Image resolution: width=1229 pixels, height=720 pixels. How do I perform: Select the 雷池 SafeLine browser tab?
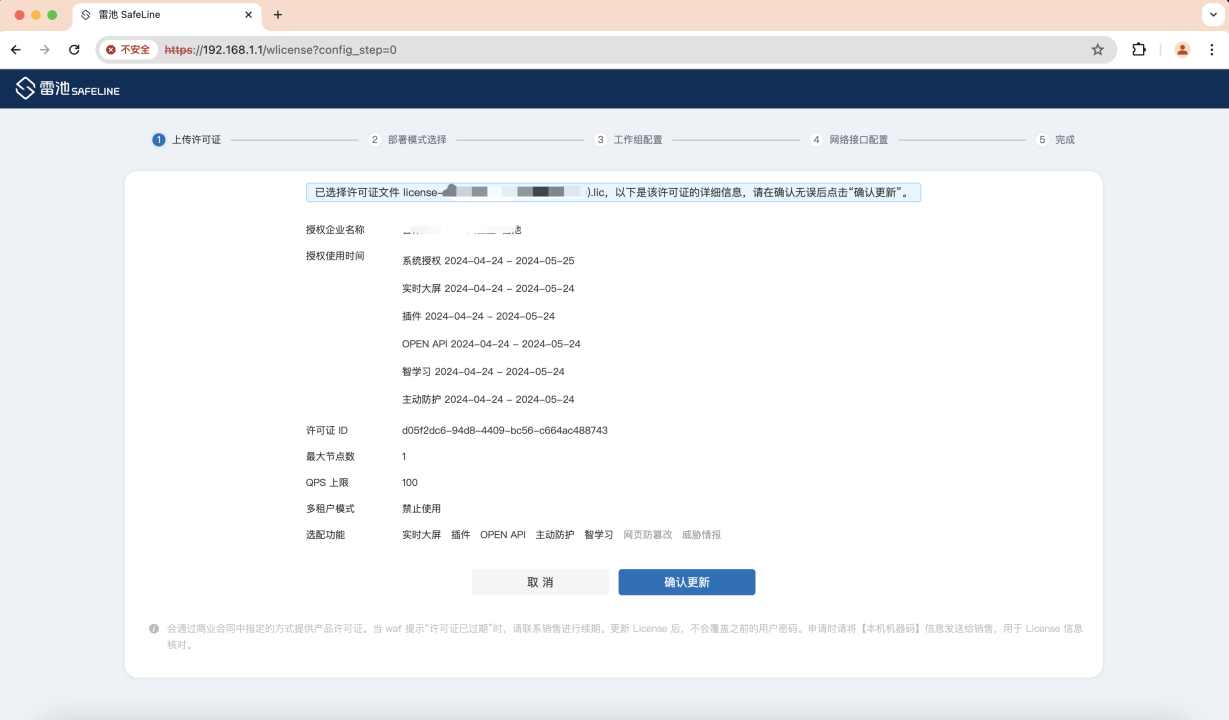(x=160, y=15)
